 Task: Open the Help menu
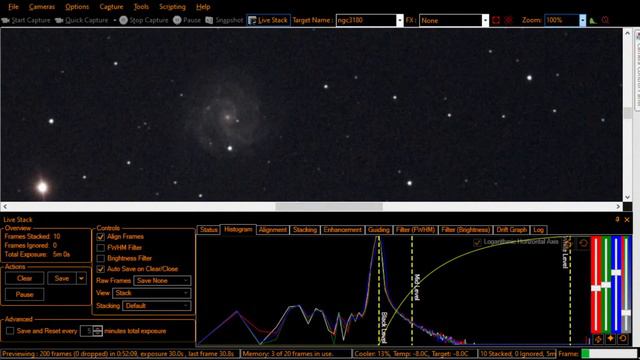tap(203, 7)
